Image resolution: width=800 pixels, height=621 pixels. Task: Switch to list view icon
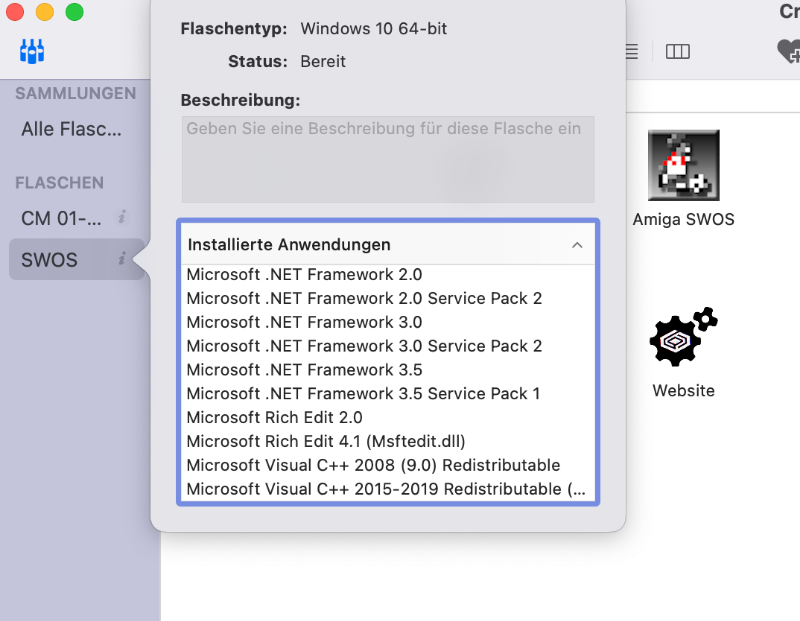[631, 52]
